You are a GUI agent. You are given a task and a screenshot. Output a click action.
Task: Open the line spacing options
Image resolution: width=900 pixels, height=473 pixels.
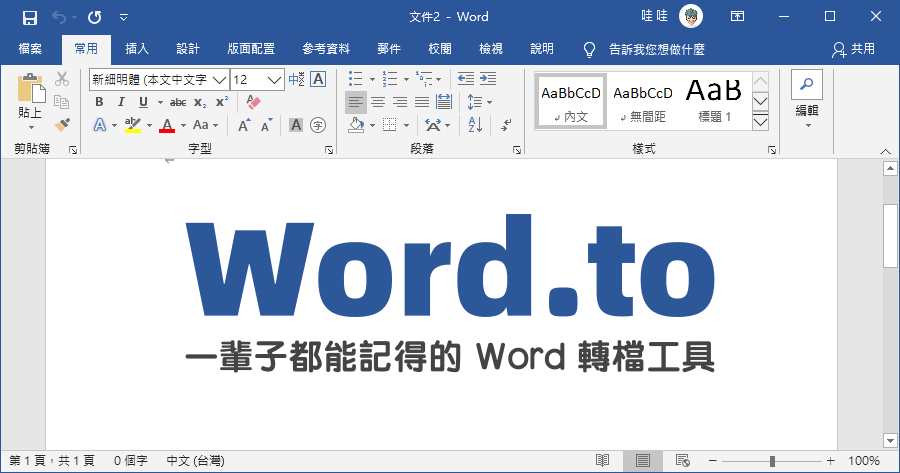[479, 102]
